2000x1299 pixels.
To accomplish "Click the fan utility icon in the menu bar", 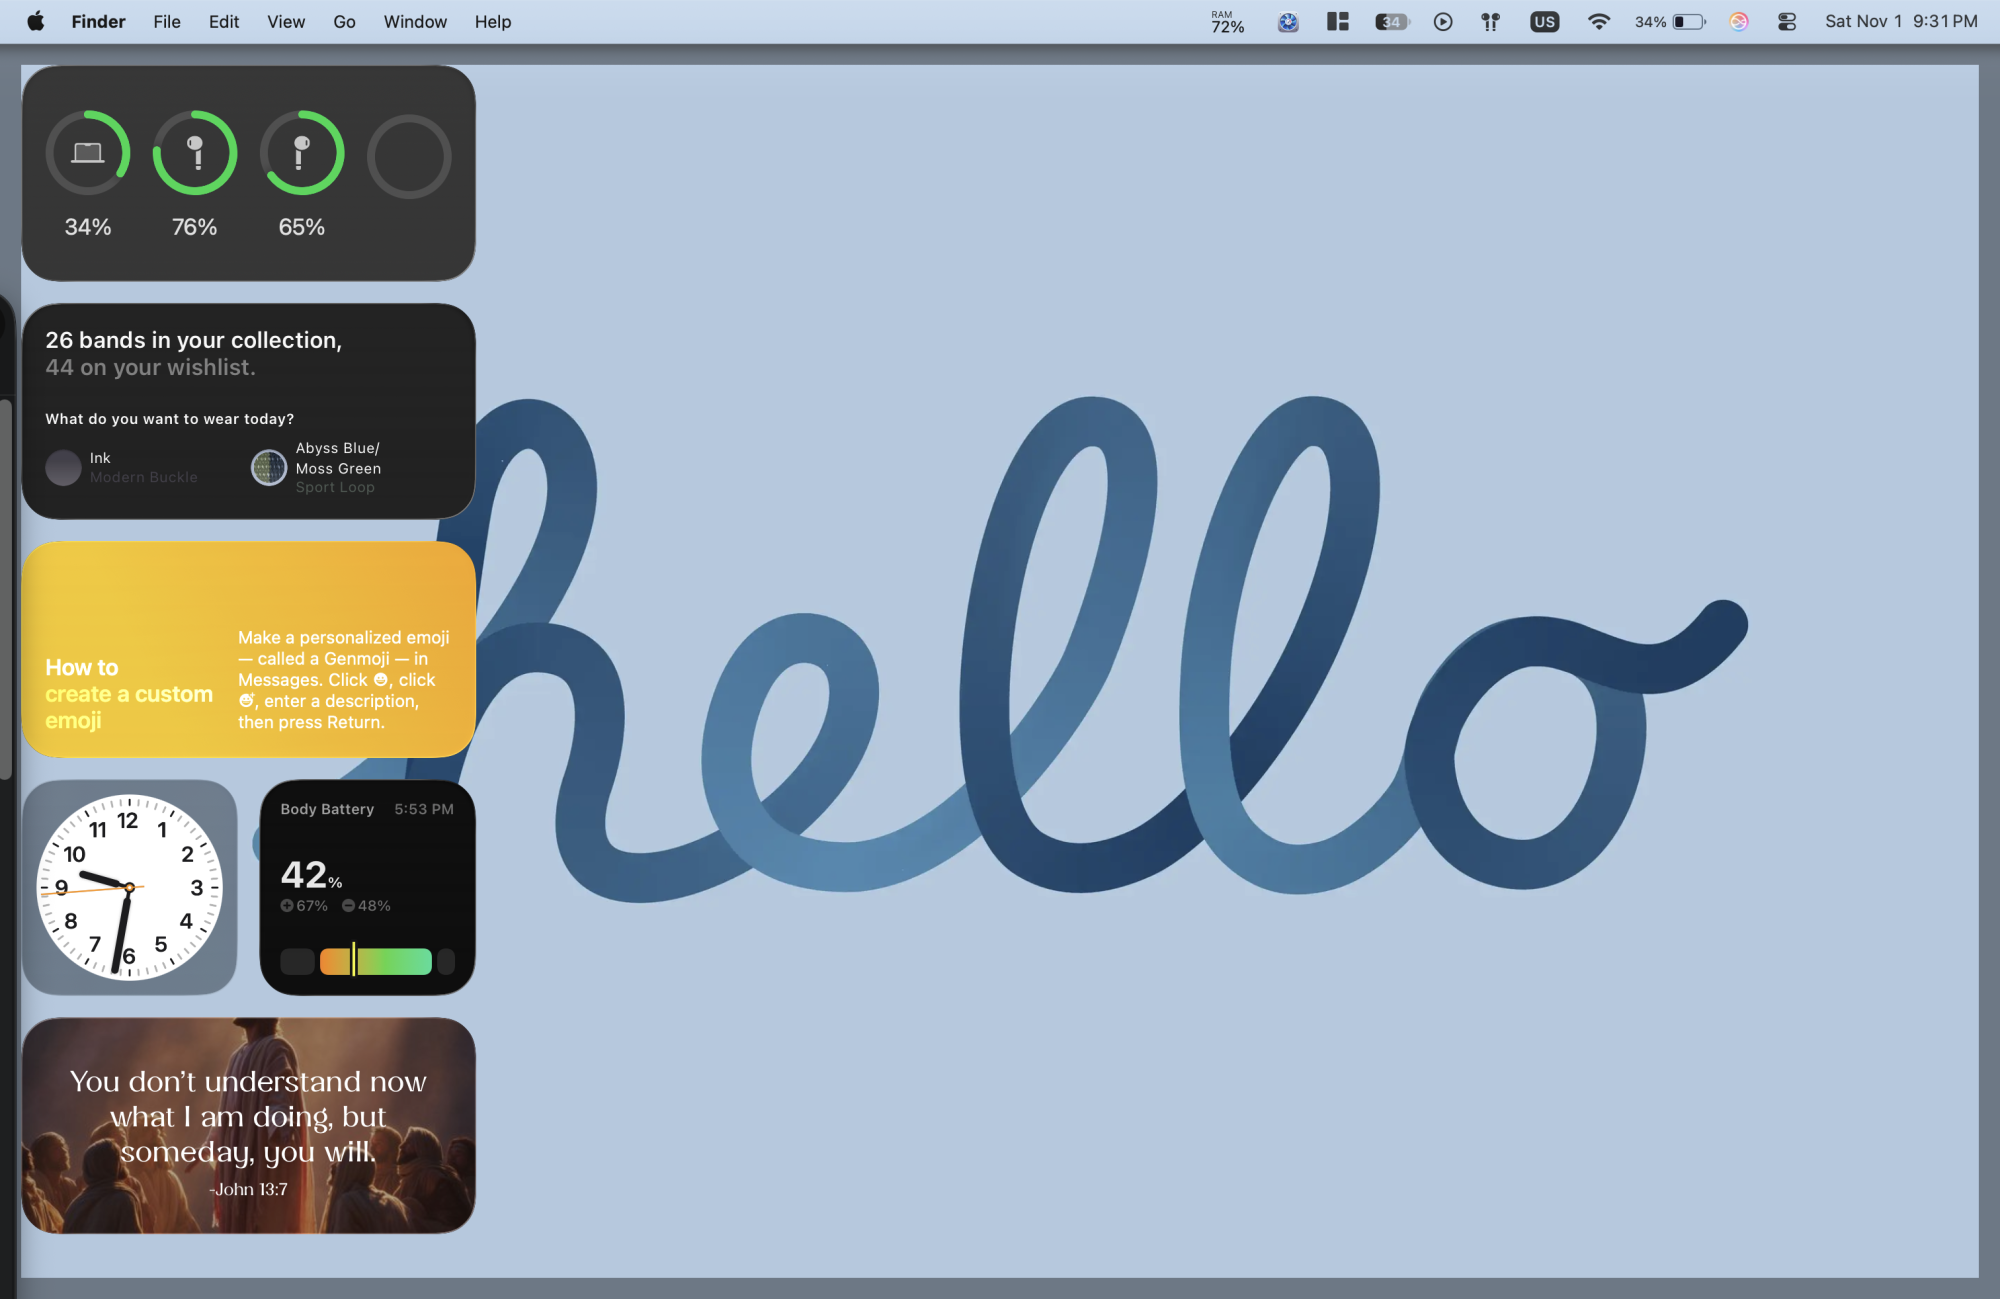I will click(1288, 21).
